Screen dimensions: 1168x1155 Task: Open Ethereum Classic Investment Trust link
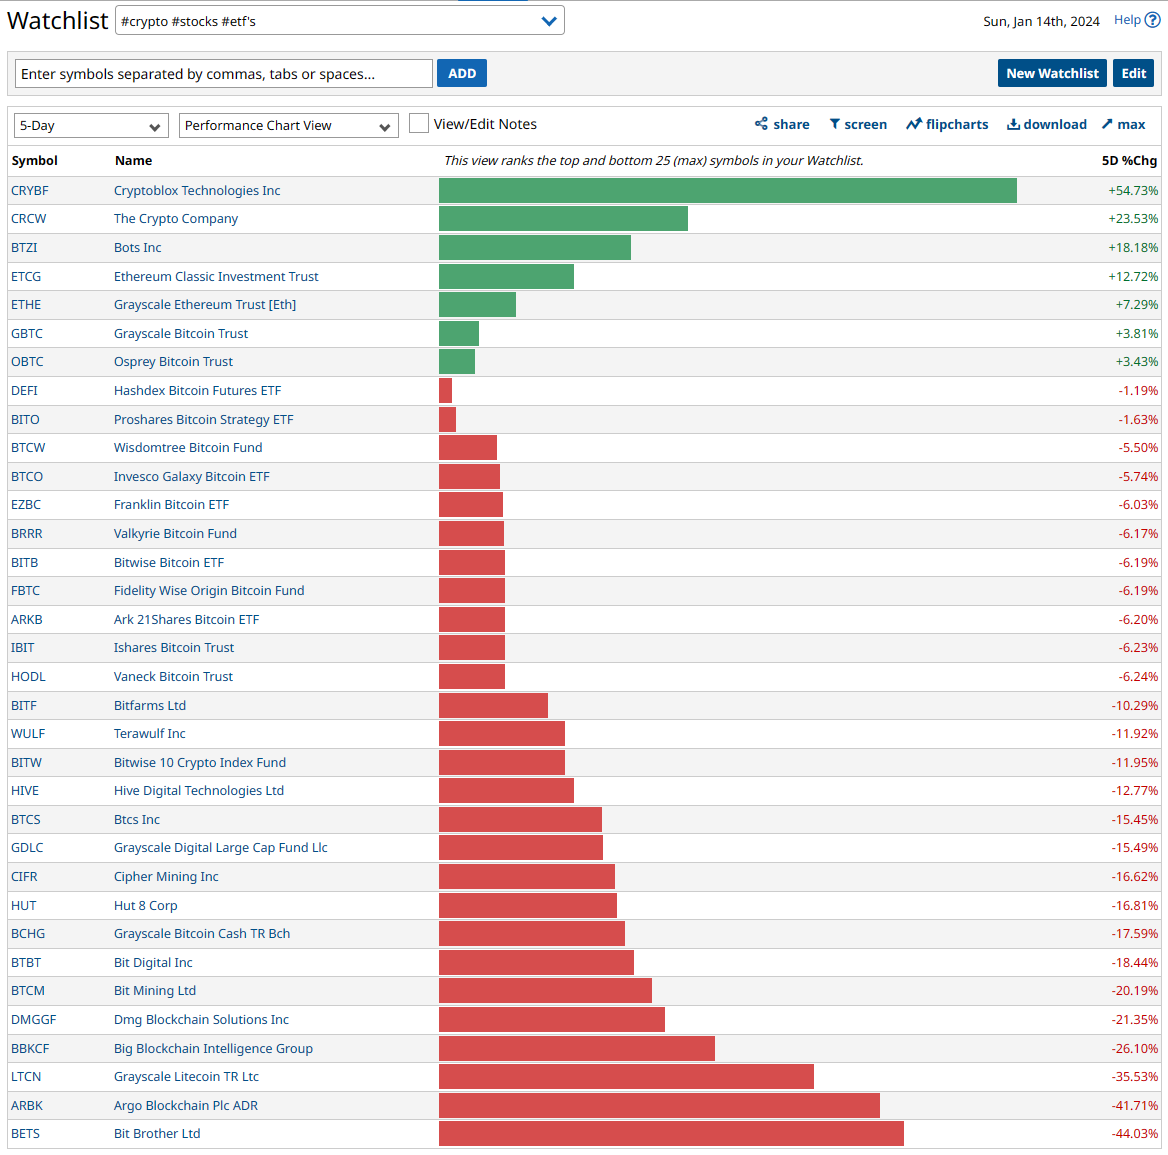pos(216,276)
